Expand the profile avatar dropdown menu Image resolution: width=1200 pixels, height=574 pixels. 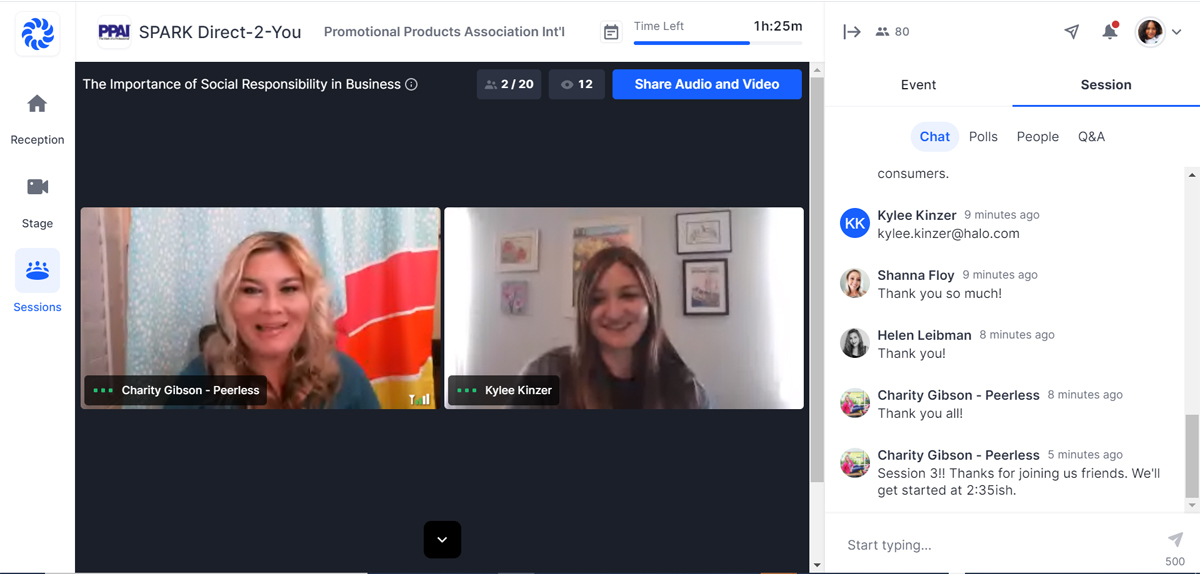[1176, 32]
